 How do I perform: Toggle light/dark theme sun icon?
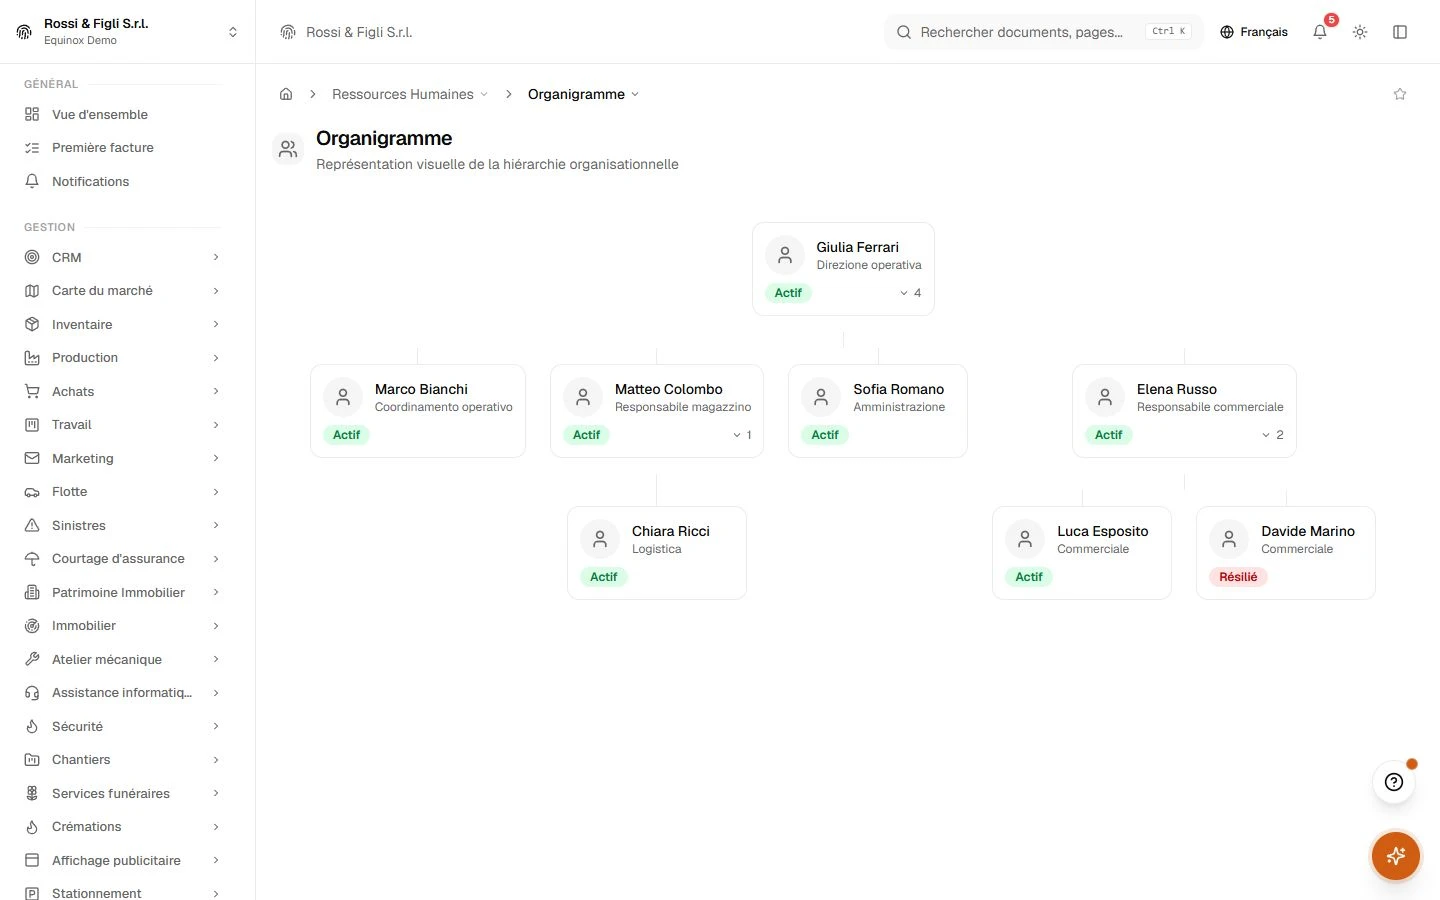pos(1360,32)
